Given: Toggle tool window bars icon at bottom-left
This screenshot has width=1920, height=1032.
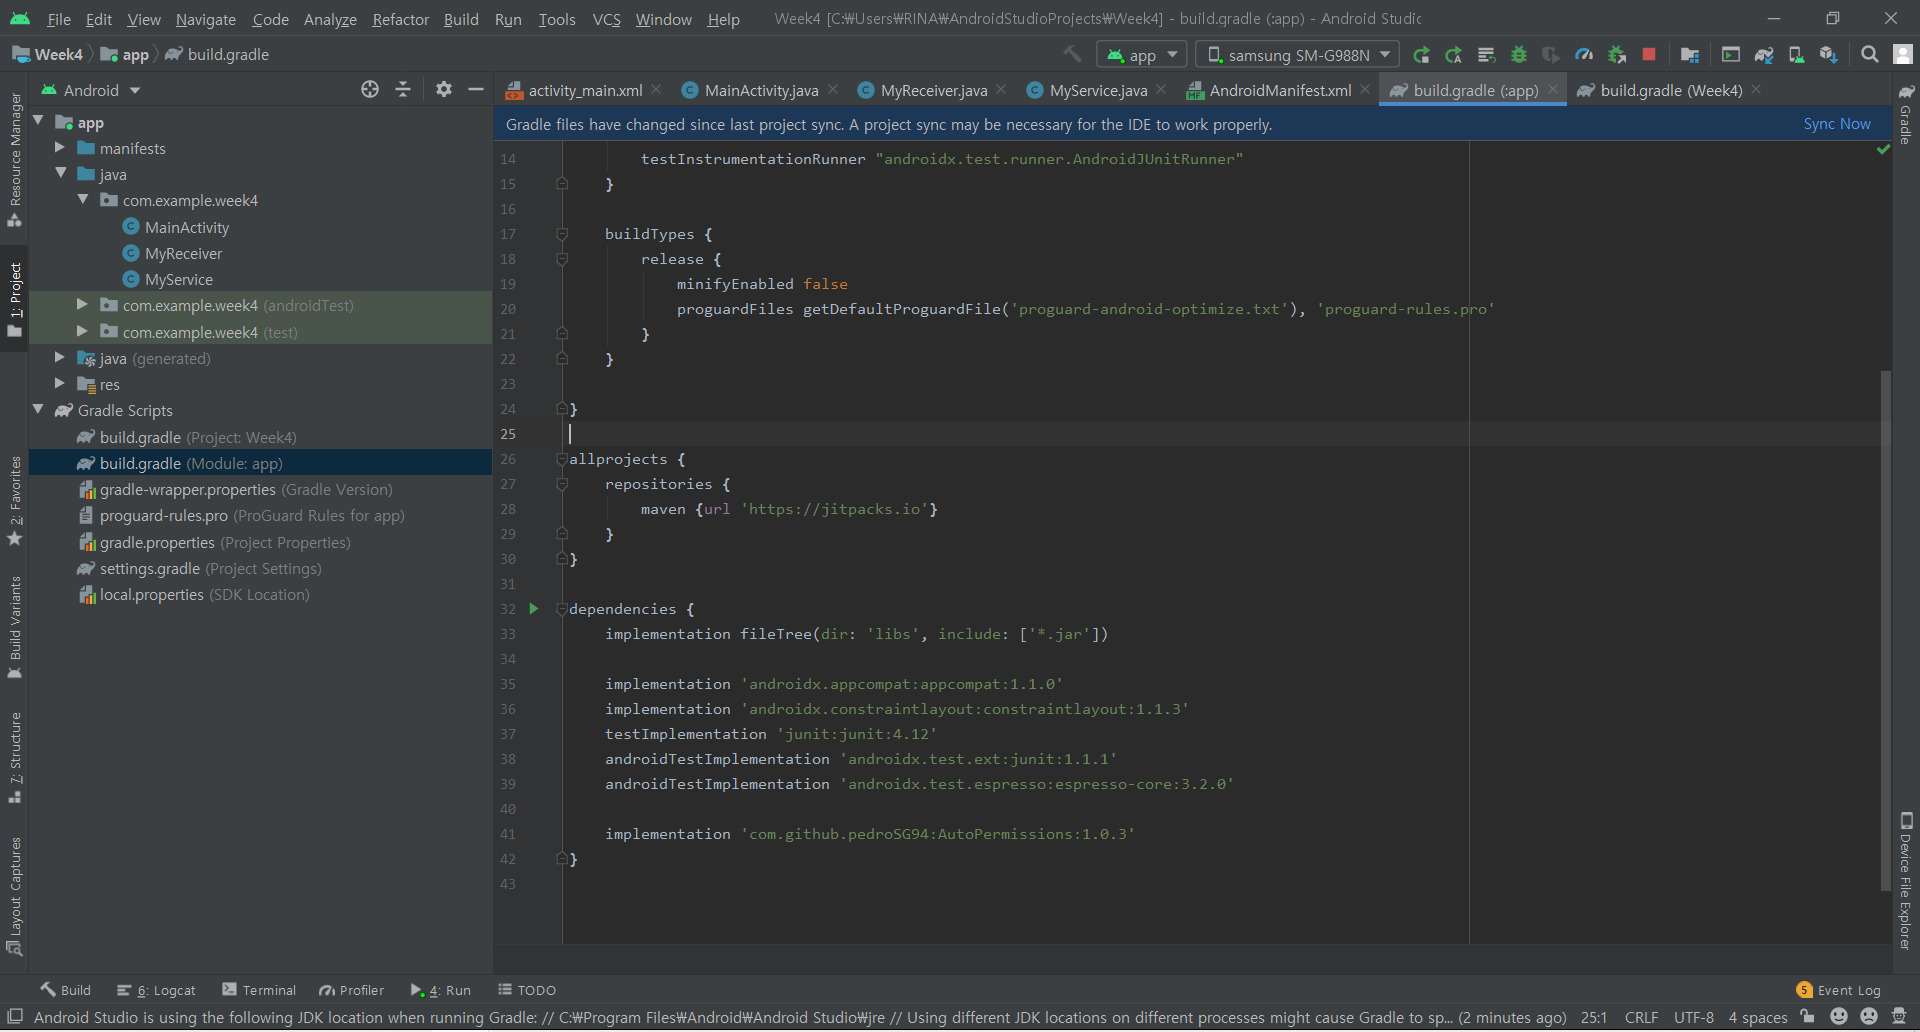Looking at the screenshot, I should tap(15, 1017).
